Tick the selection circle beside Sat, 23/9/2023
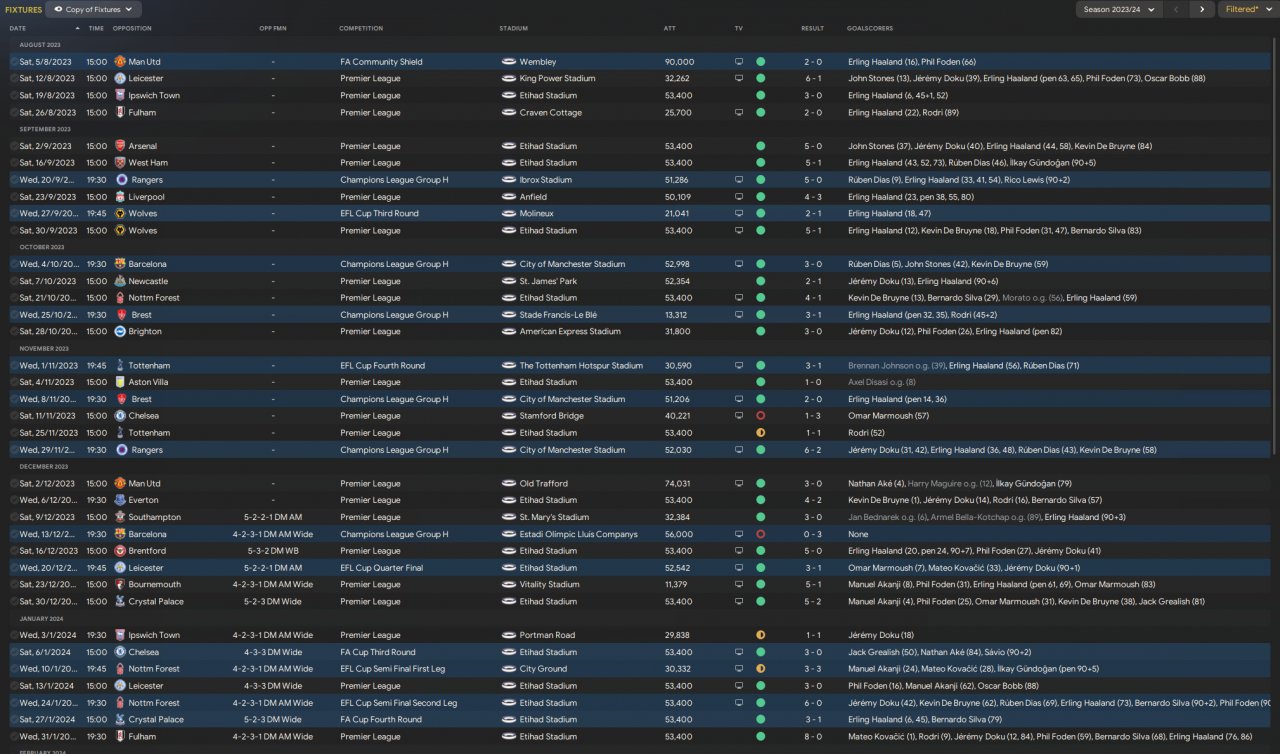 point(14,197)
